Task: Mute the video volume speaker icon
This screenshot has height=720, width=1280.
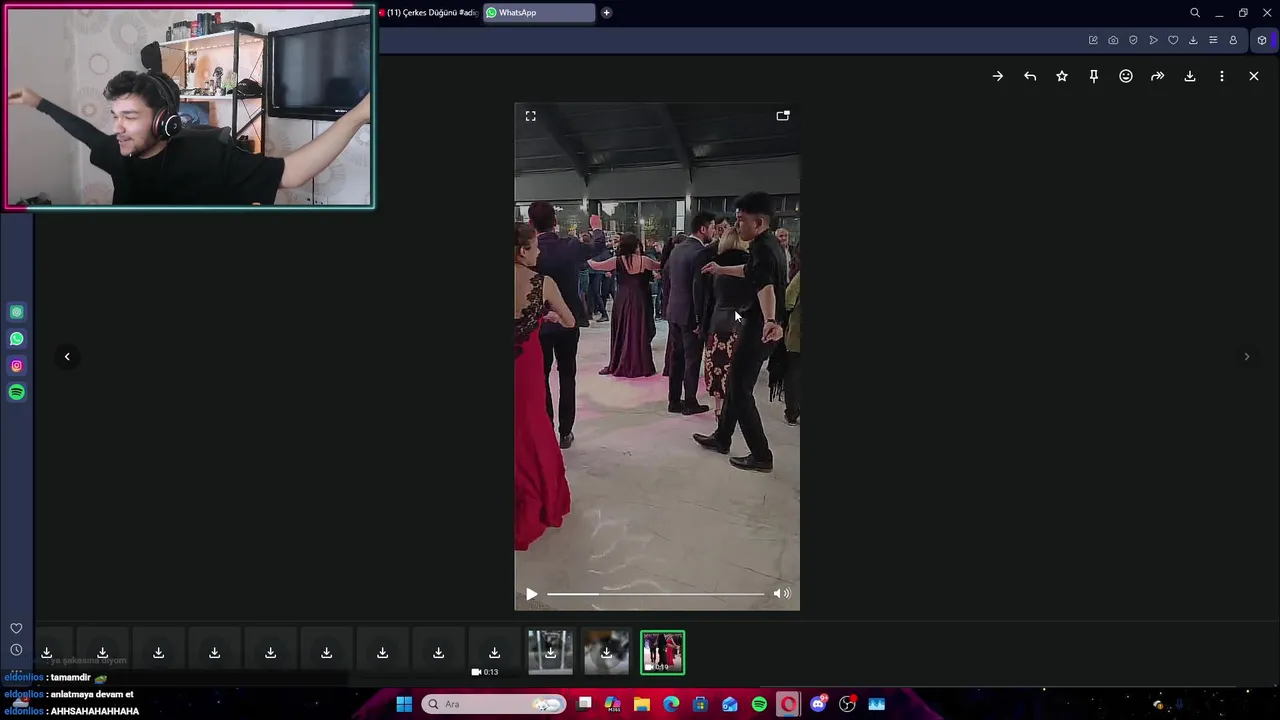Action: click(x=781, y=594)
